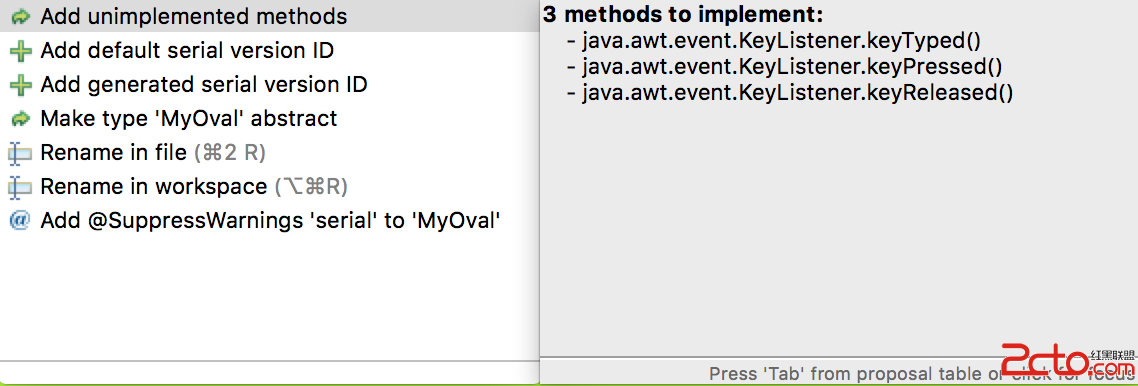Click the KeyListener.keyPressed() line in the preview
This screenshot has height=386, width=1138.
coord(785,67)
